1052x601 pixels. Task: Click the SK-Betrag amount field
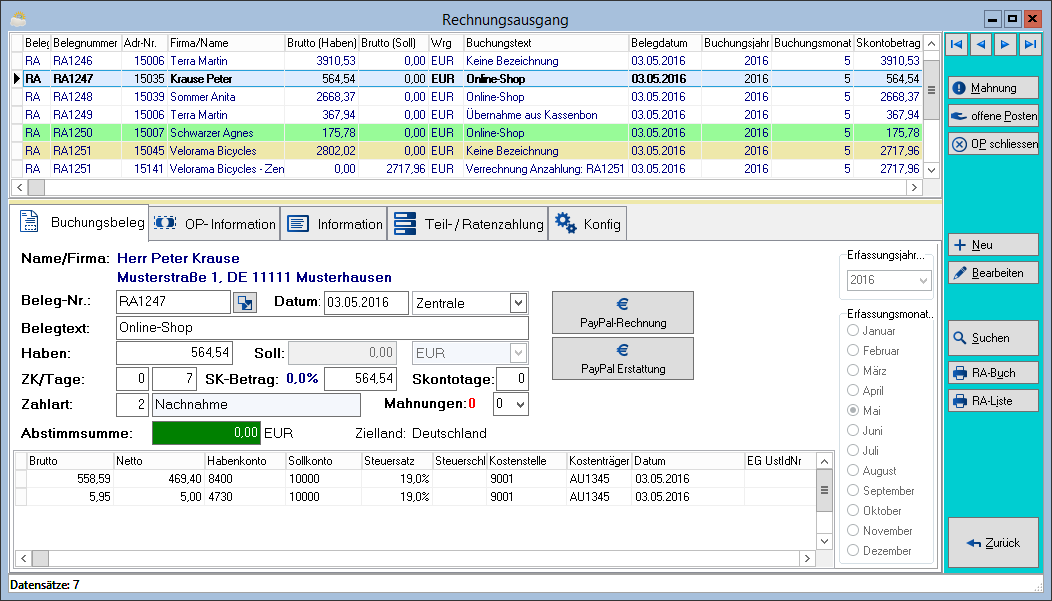pyautogui.click(x=360, y=379)
